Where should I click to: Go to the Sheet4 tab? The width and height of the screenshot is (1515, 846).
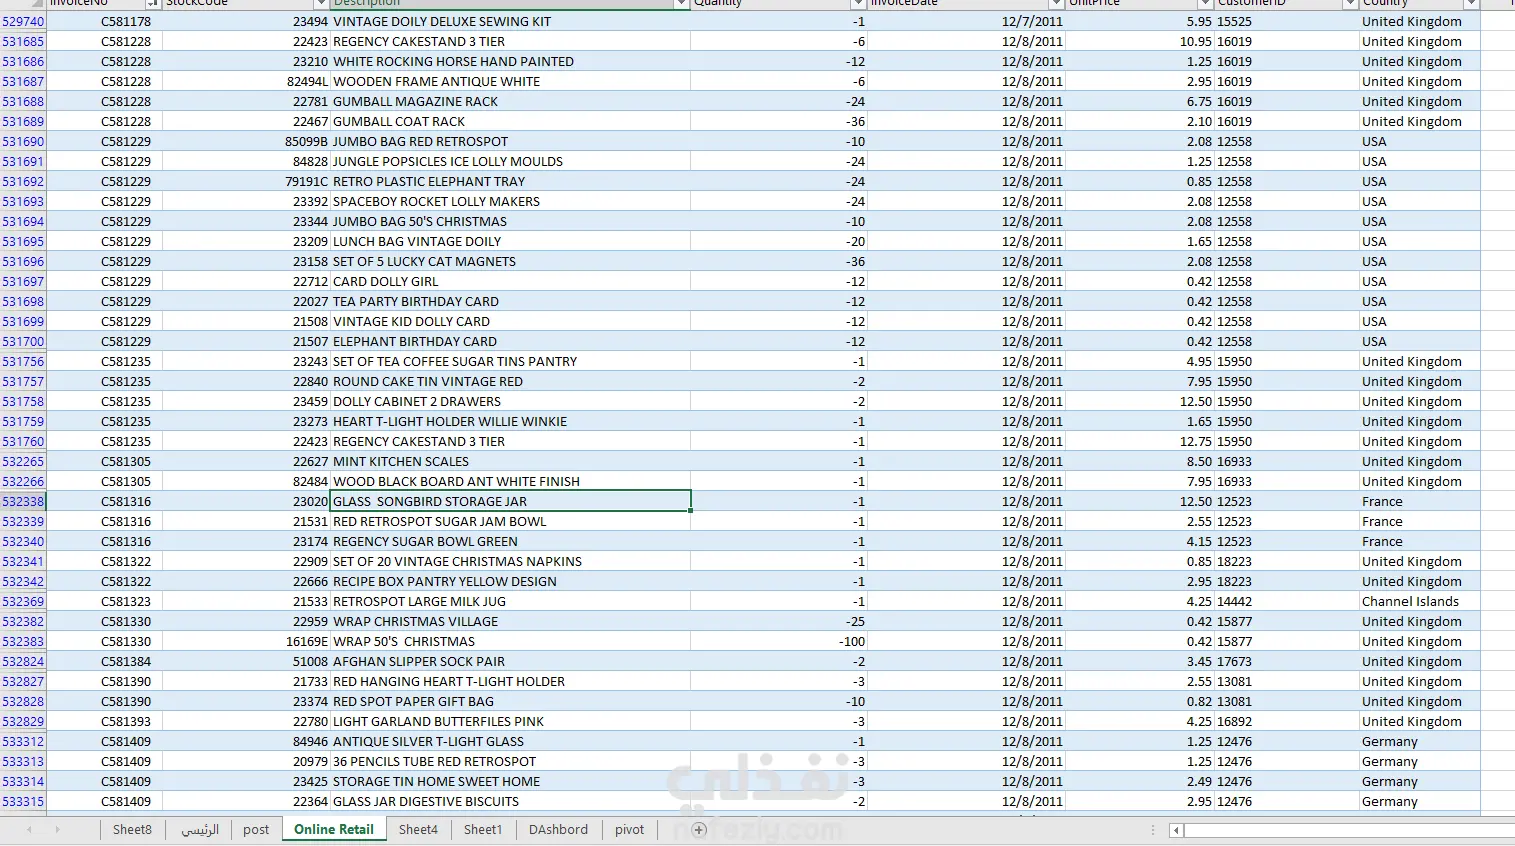[418, 830]
